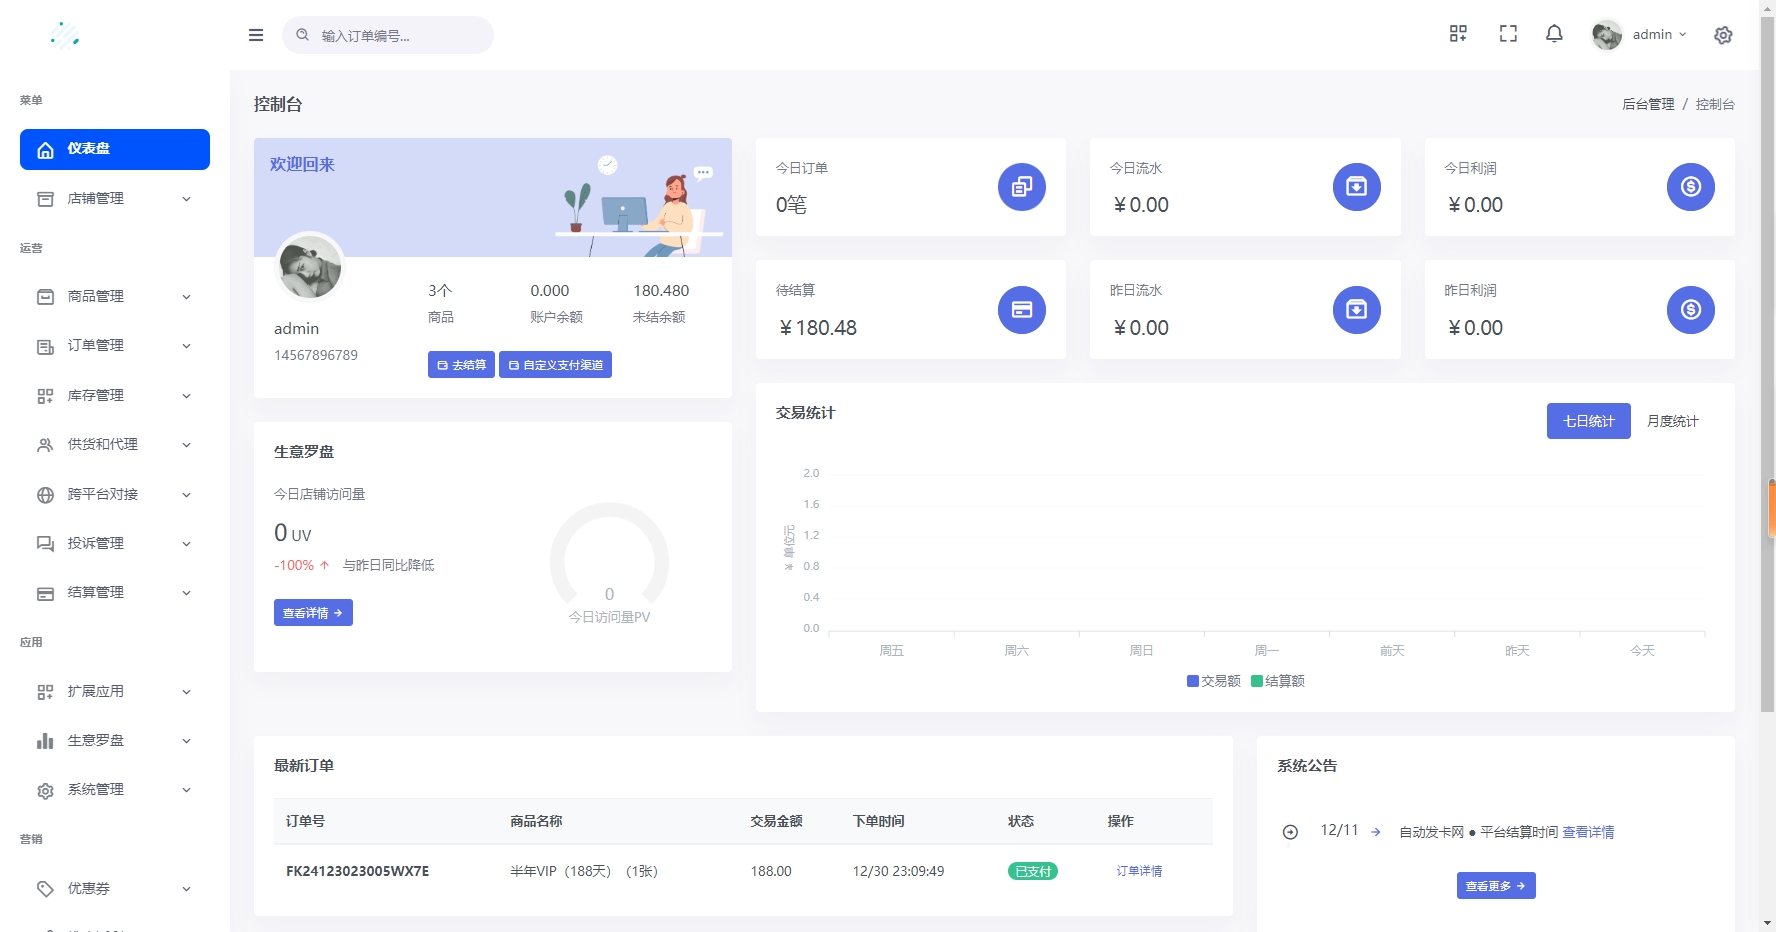This screenshot has height=932, width=1776.
Task: Toggle fullscreen mode icon
Action: (x=1508, y=34)
